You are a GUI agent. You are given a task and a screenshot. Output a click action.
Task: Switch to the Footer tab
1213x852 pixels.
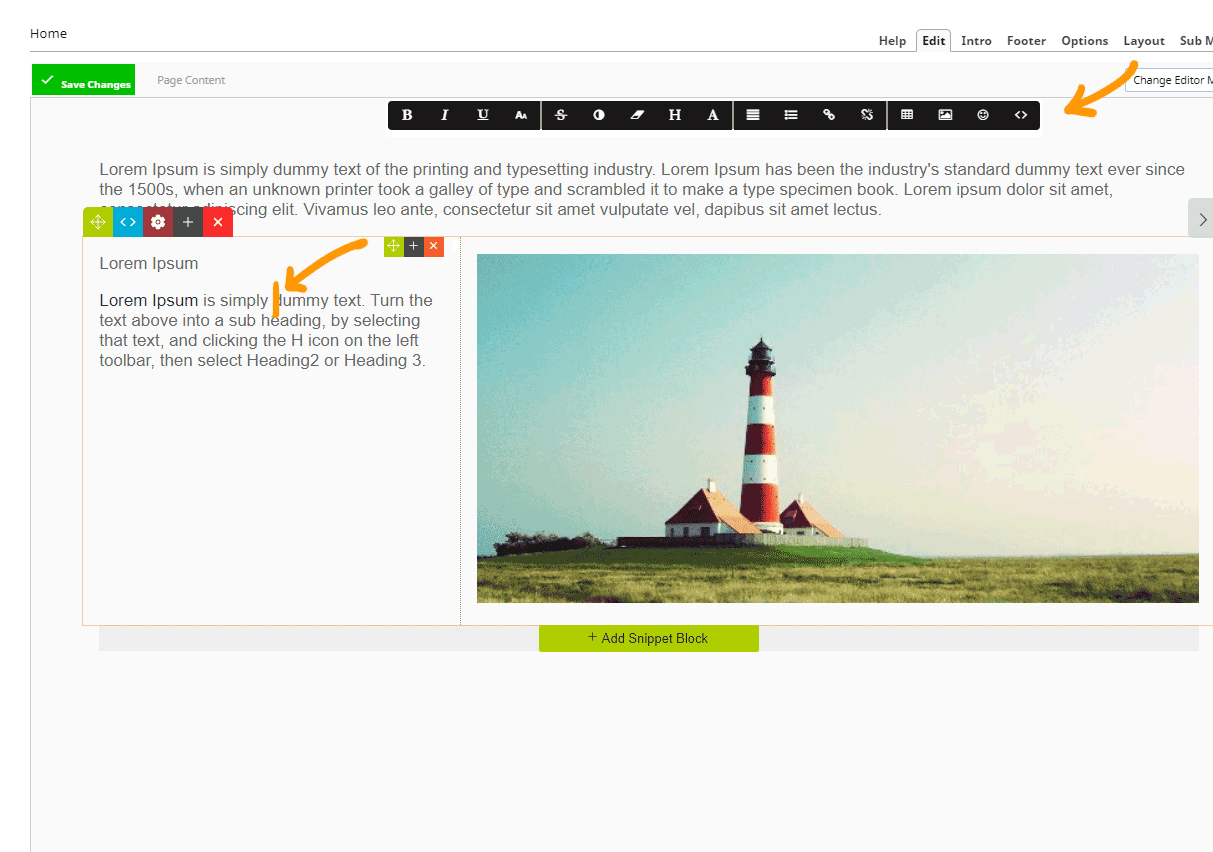click(x=1026, y=41)
